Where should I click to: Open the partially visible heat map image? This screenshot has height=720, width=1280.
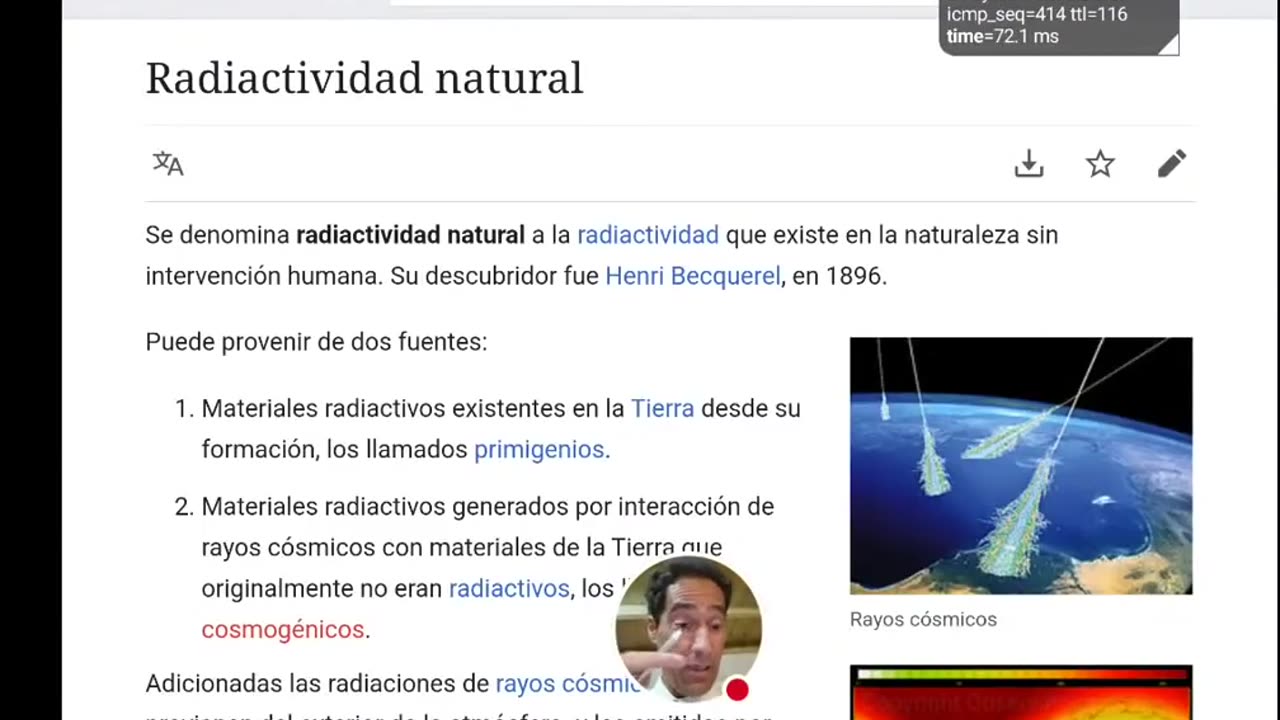pyautogui.click(x=1021, y=692)
